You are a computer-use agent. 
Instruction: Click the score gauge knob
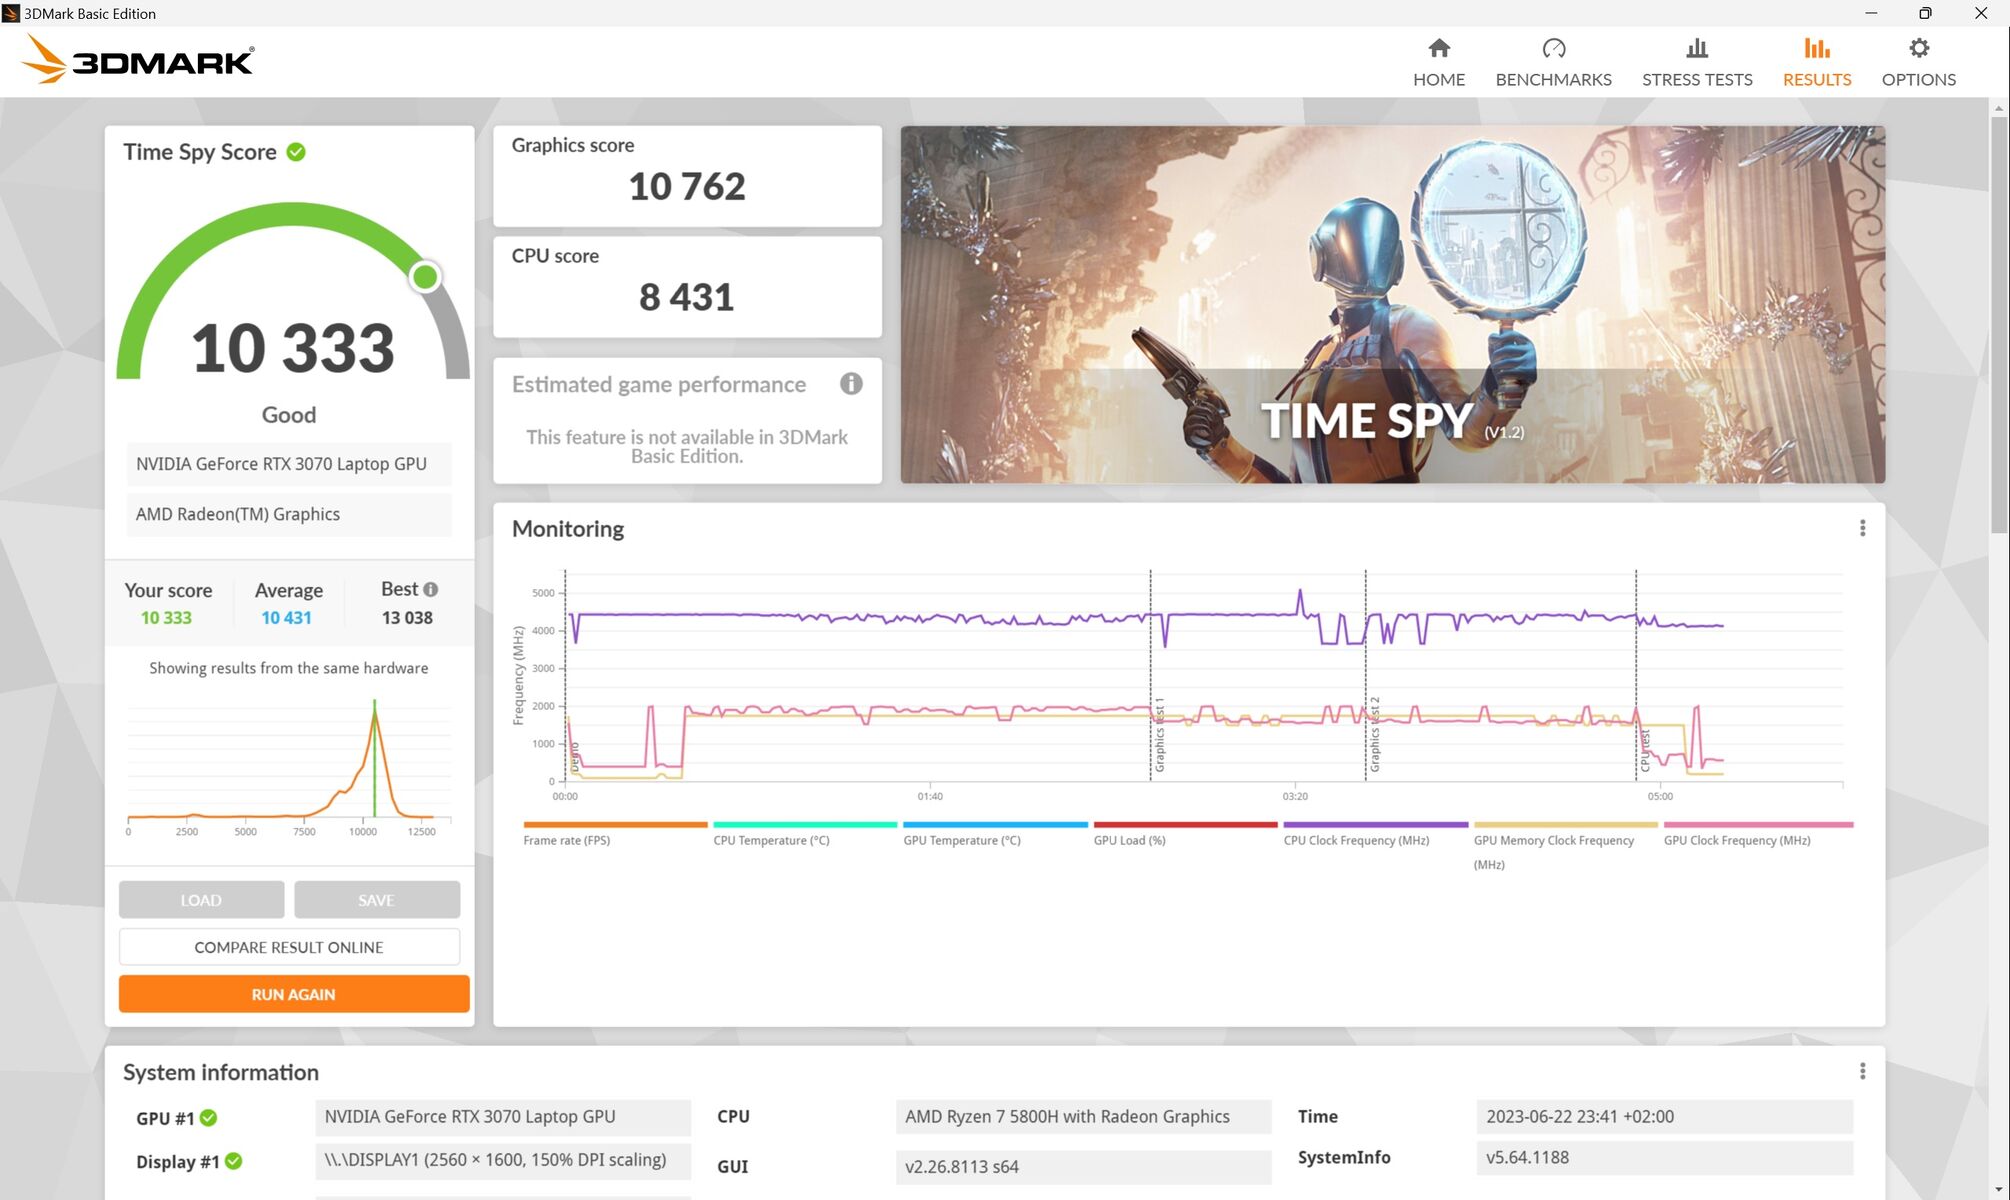(x=425, y=276)
